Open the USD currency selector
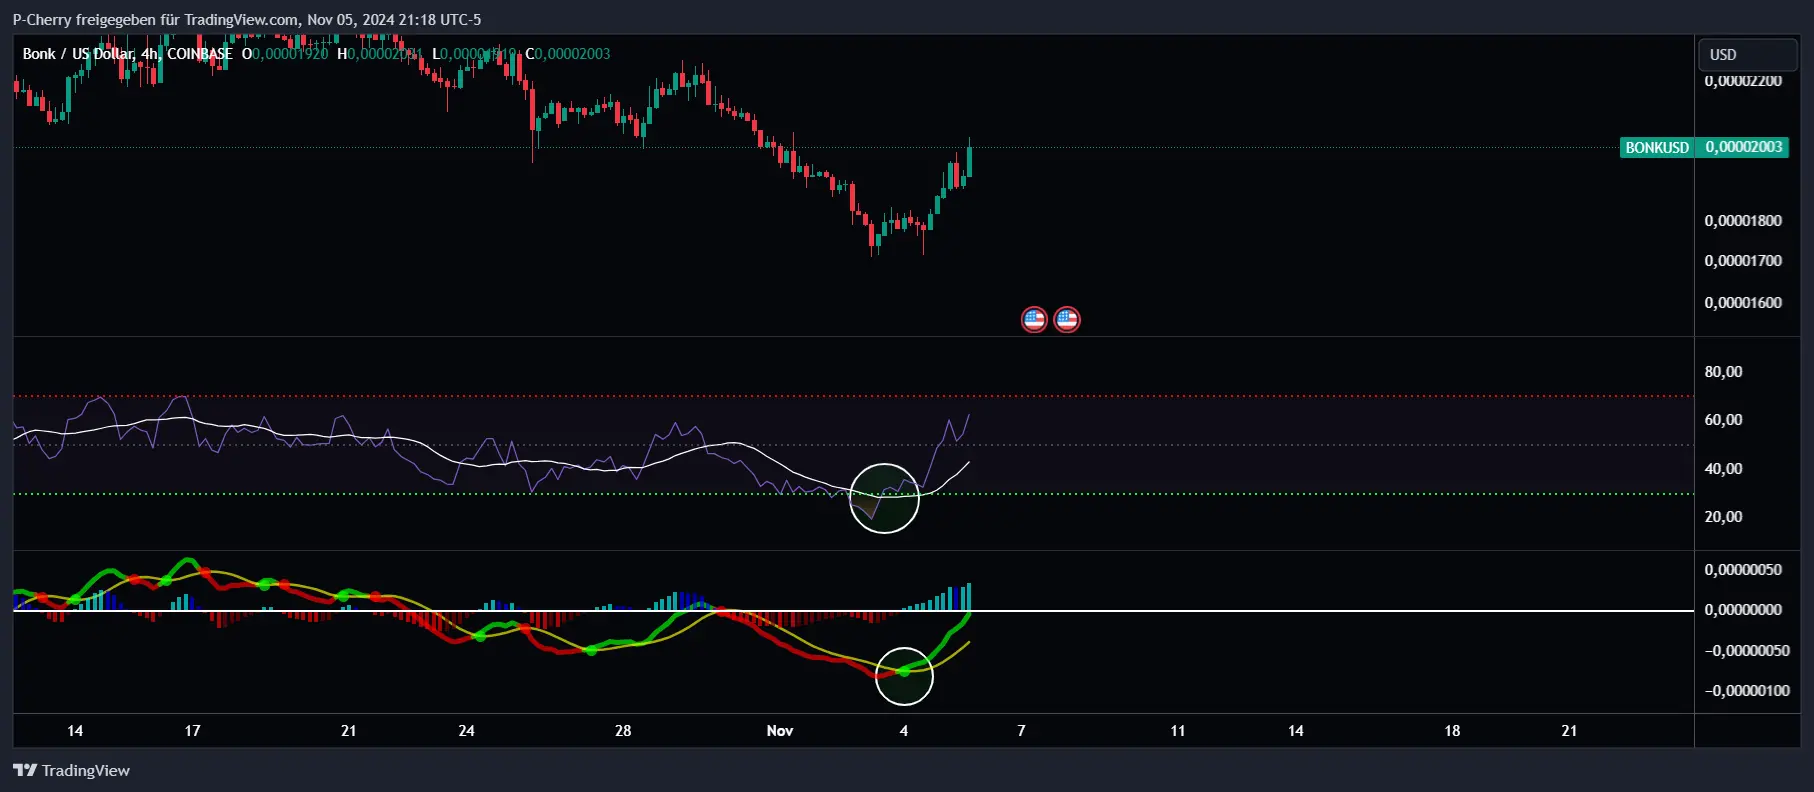This screenshot has width=1814, height=792. tap(1747, 54)
